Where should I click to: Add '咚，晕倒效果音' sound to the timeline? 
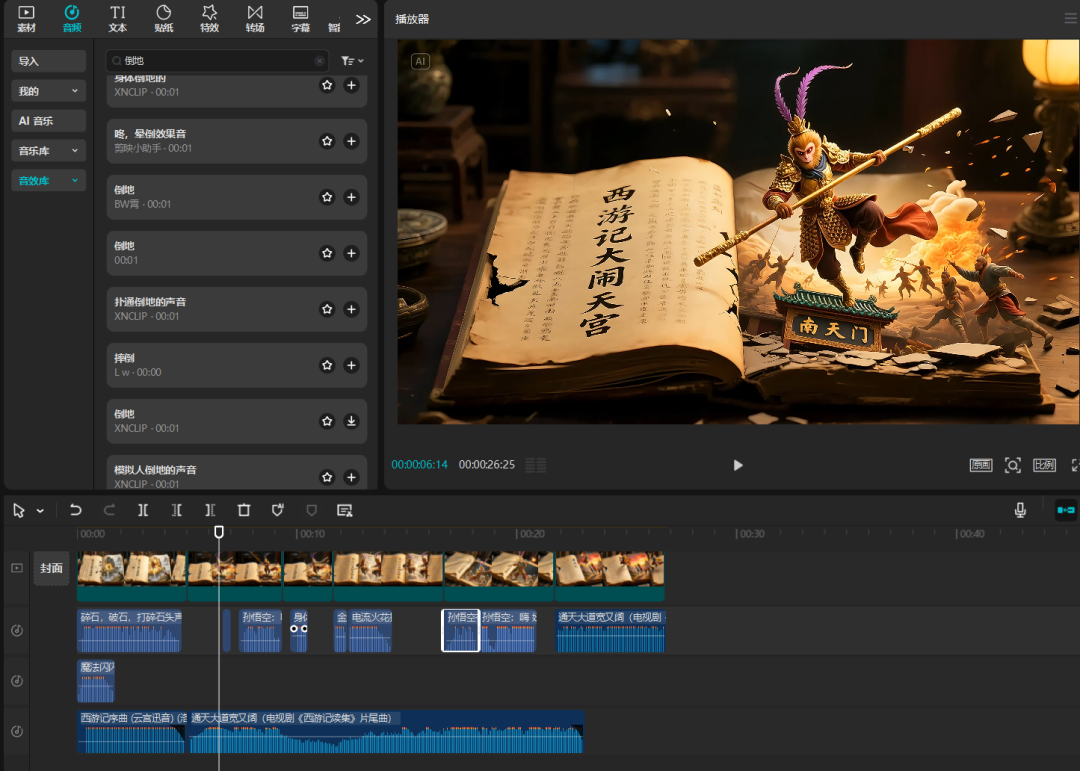coord(351,142)
